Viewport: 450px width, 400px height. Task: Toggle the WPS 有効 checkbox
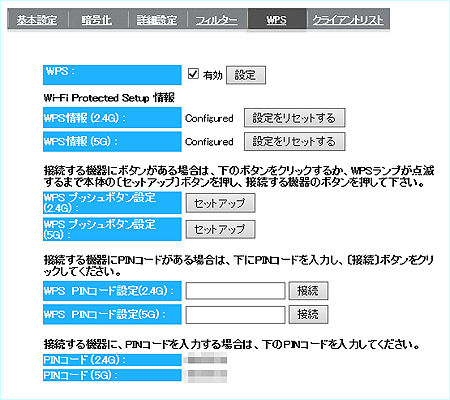coord(193,74)
